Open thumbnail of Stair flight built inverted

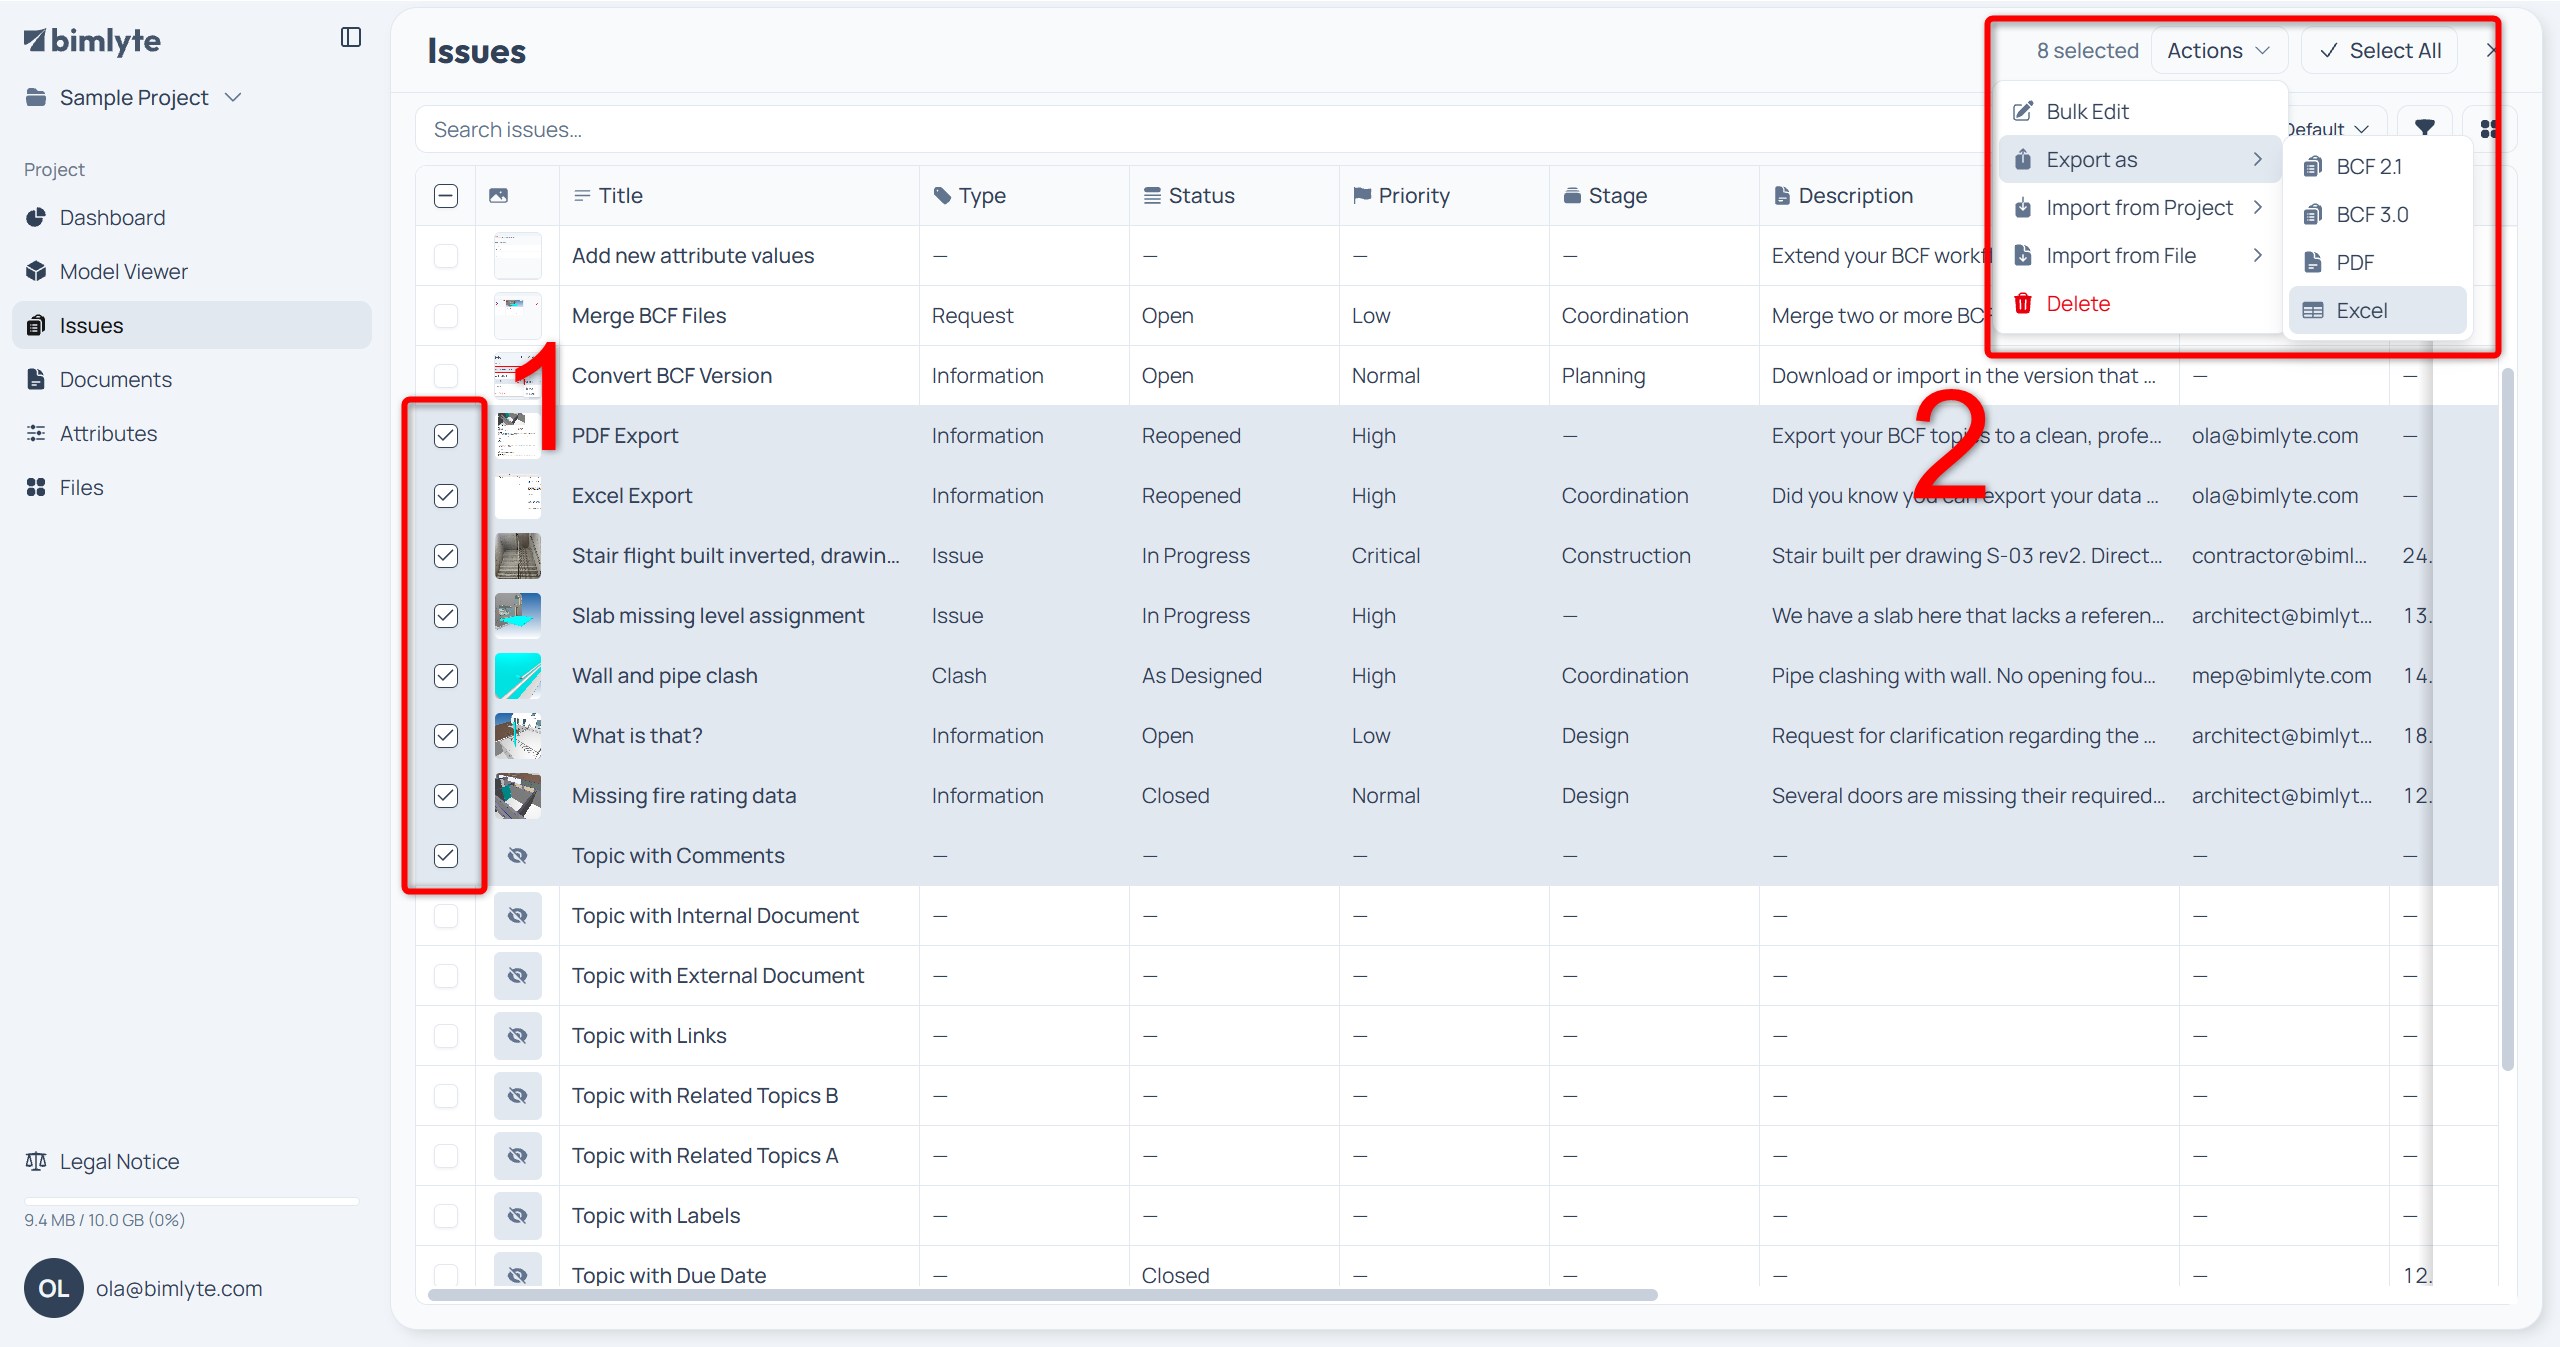(517, 556)
